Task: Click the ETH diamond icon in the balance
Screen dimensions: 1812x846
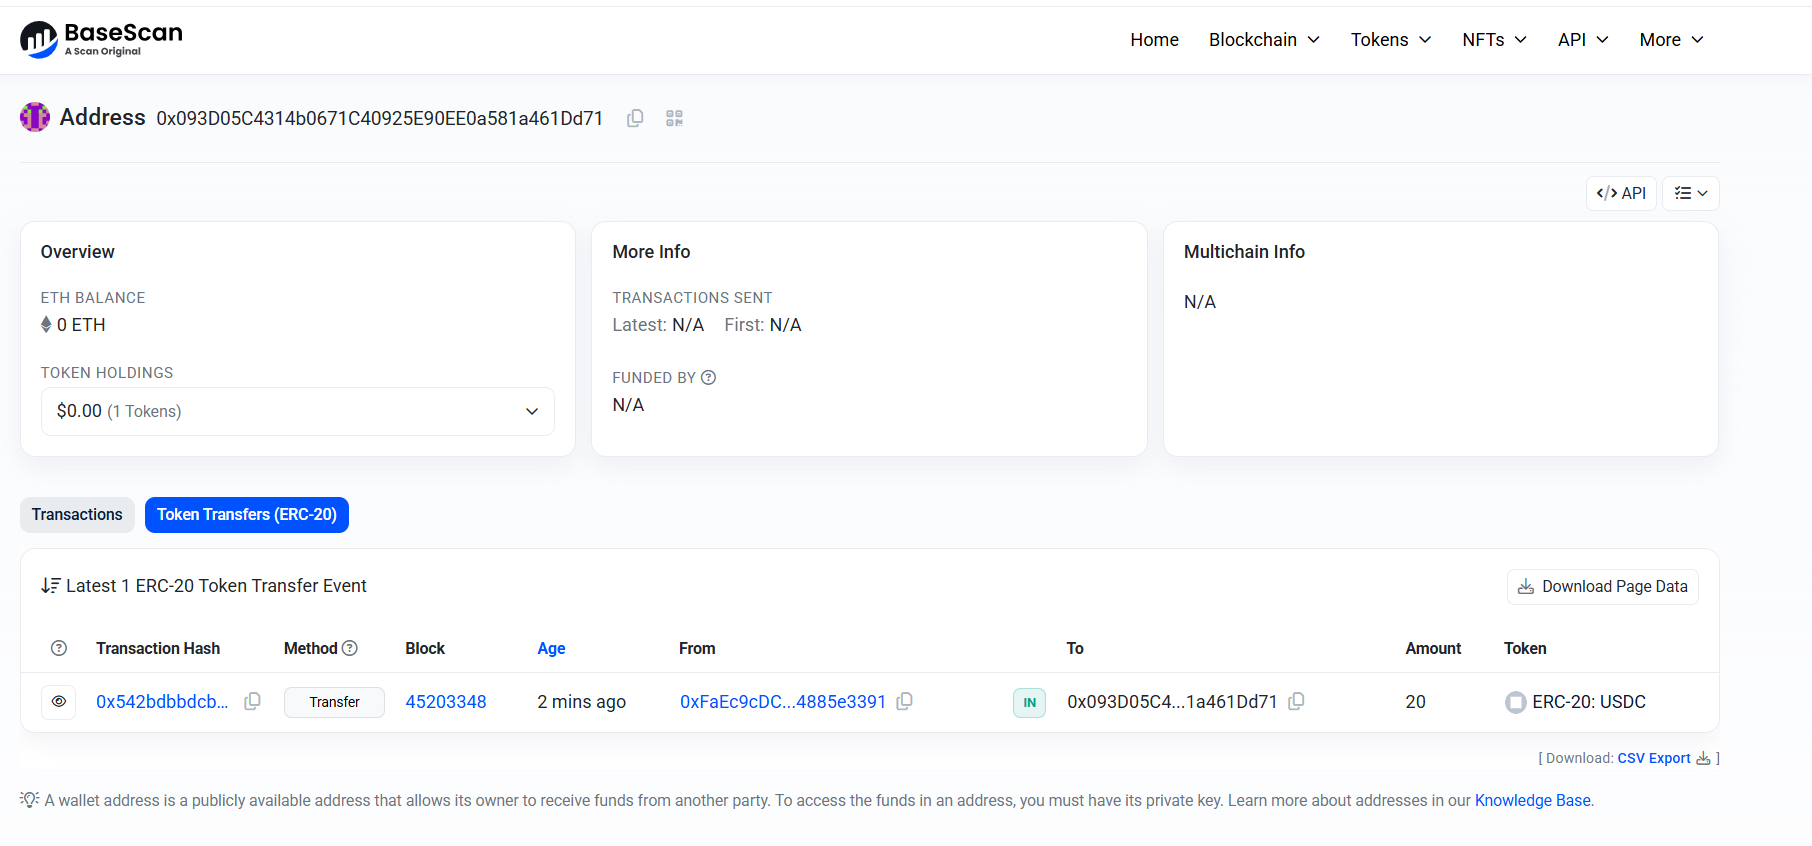Action: click(x=46, y=325)
